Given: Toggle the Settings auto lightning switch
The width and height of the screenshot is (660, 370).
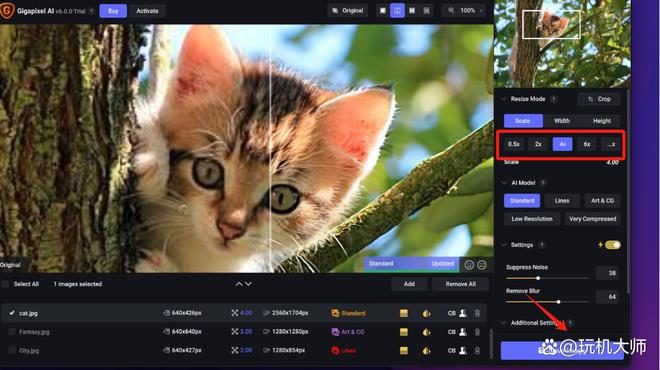Looking at the screenshot, I should [x=612, y=245].
